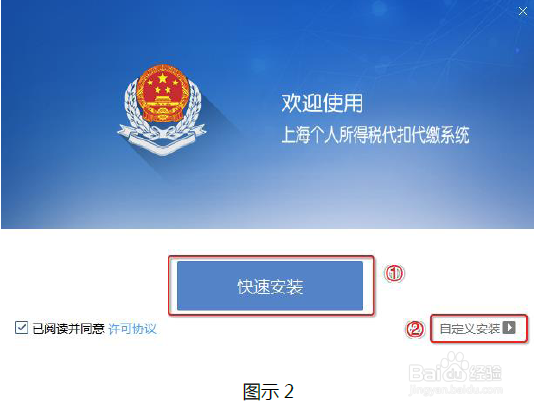
Task: Click the 上海个人所得税代扣代缴系统 title text
Action: pyautogui.click(x=375, y=135)
